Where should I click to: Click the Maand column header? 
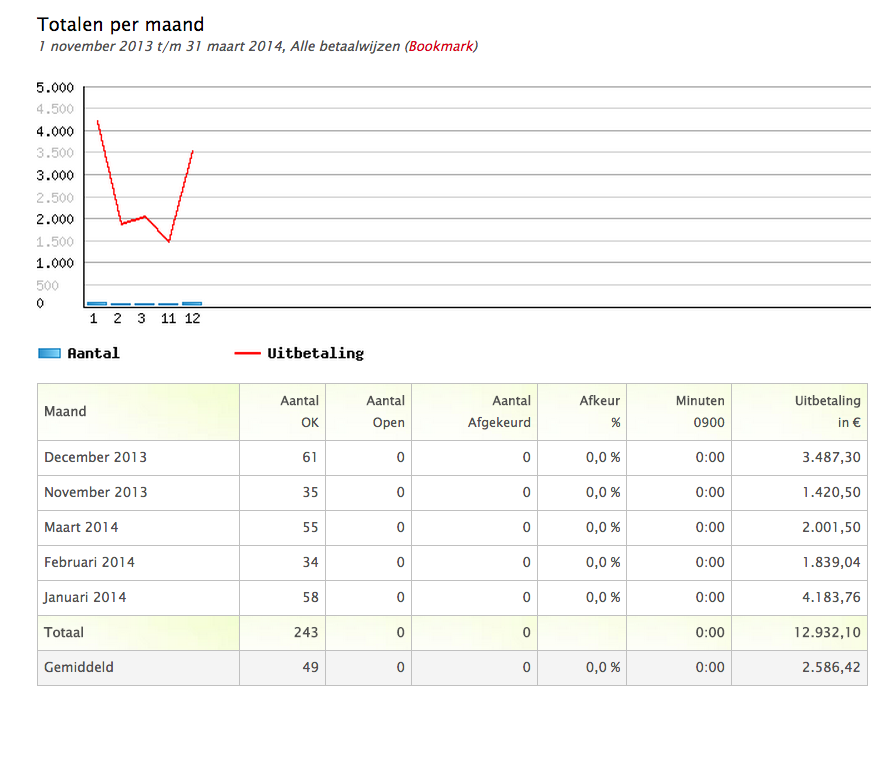(x=138, y=411)
